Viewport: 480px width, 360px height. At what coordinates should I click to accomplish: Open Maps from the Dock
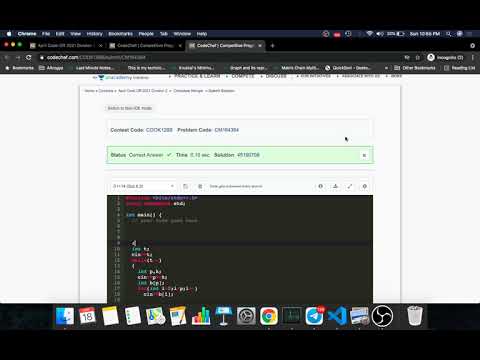pyautogui.click(x=155, y=316)
